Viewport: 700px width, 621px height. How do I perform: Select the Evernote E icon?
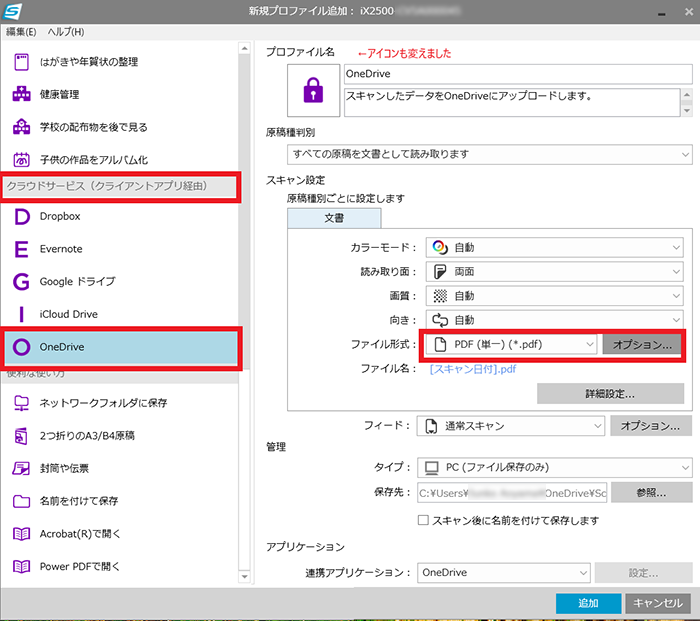(21, 249)
